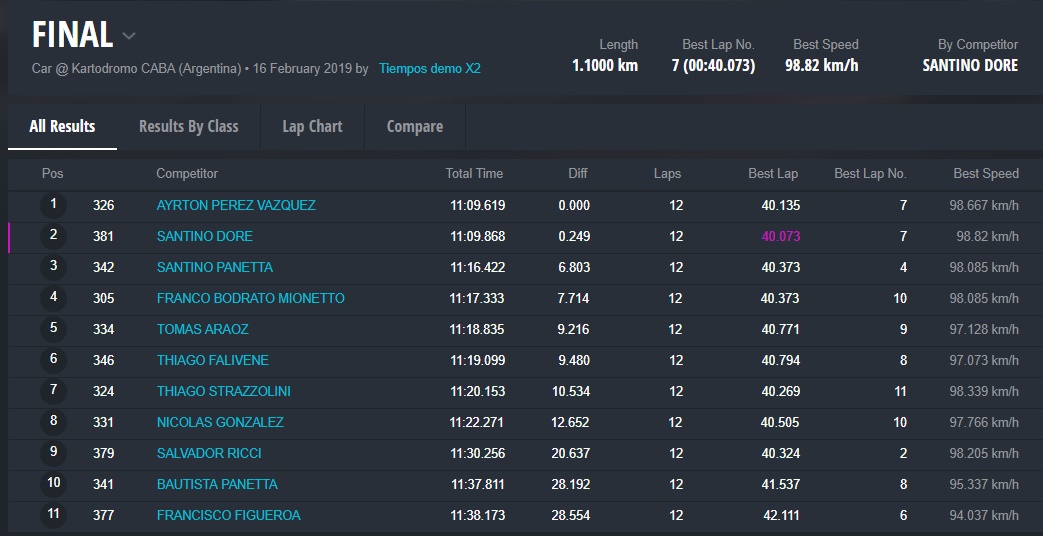Open THIAGO STRAZZOLINI competitor page
Viewport: 1043px width, 536px height.
coord(224,392)
